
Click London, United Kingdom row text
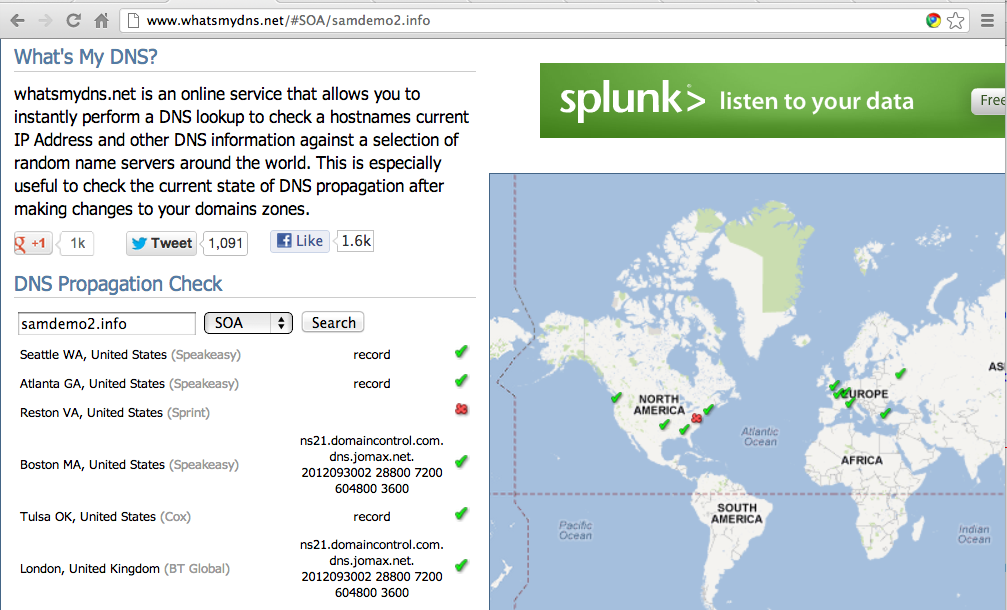point(125,568)
